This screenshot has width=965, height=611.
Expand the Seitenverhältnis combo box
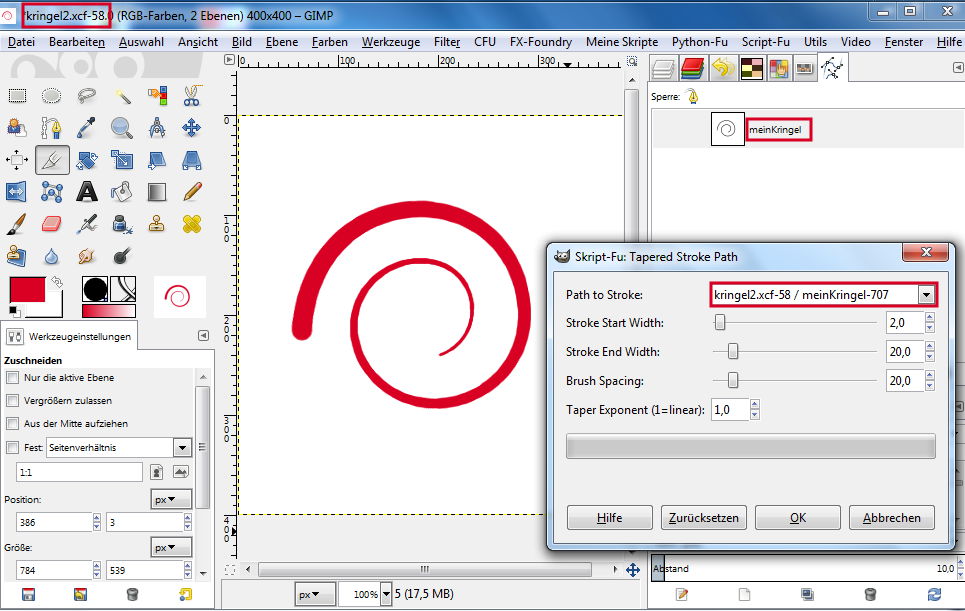point(182,448)
